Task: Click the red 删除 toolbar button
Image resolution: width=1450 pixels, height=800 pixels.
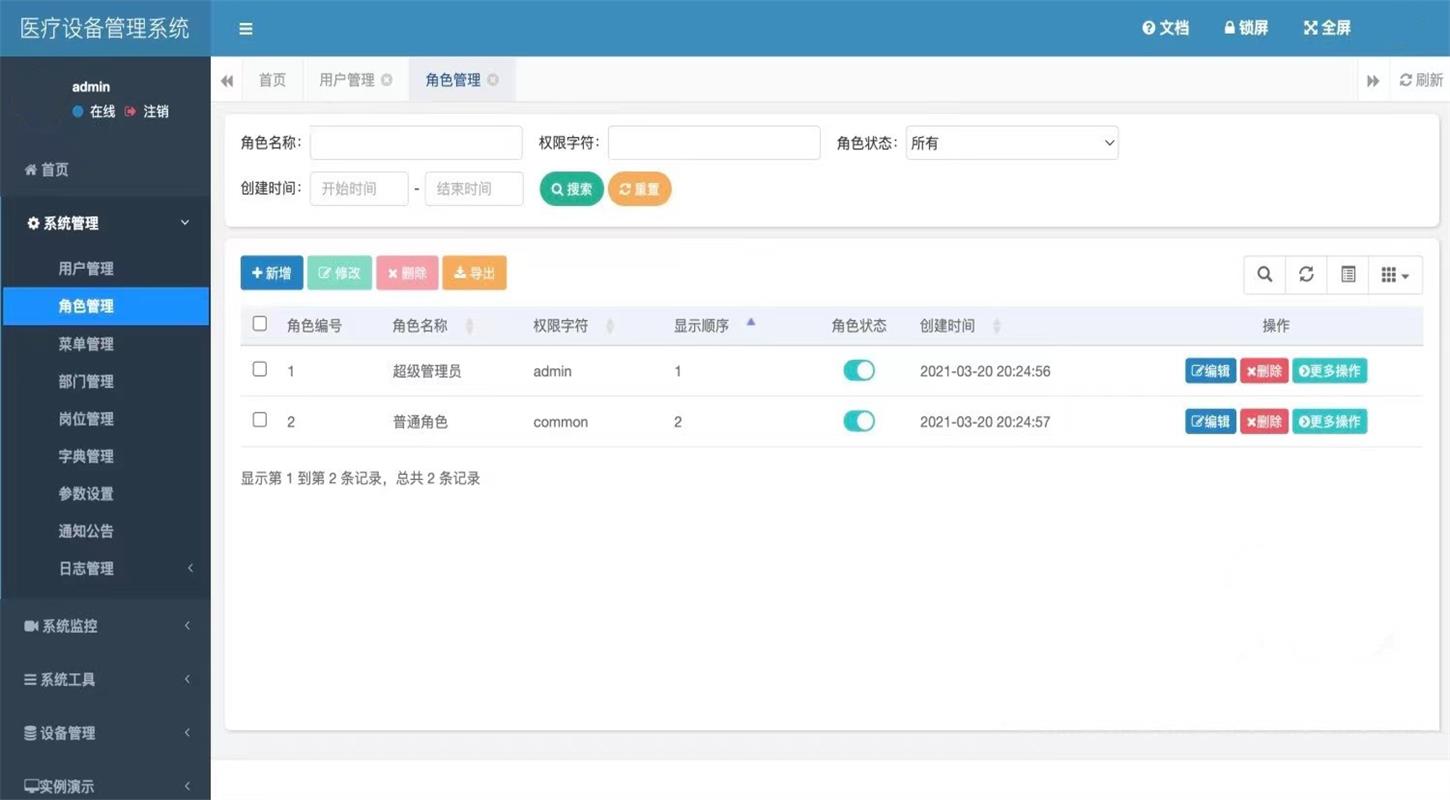Action: point(407,273)
